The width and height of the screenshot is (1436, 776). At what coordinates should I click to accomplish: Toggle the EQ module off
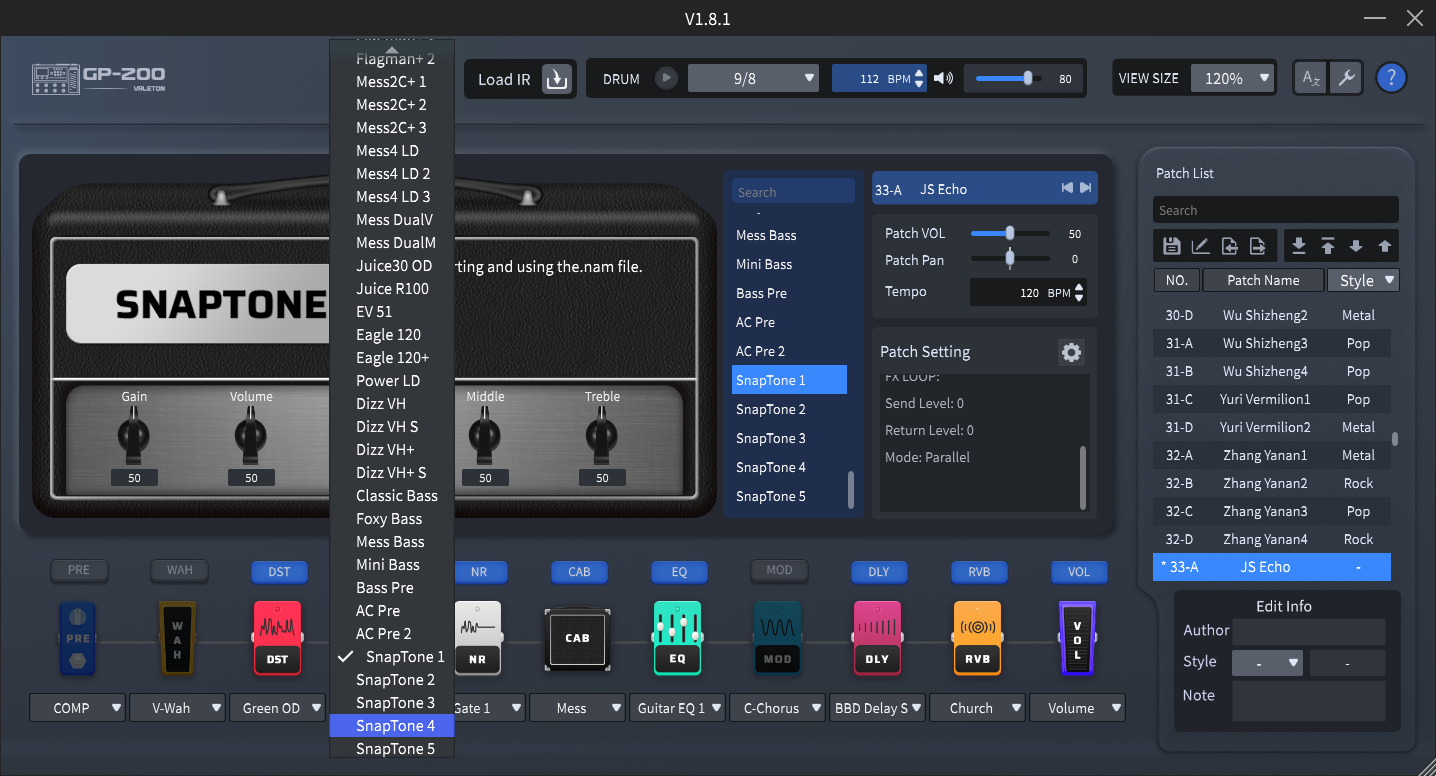coord(680,572)
